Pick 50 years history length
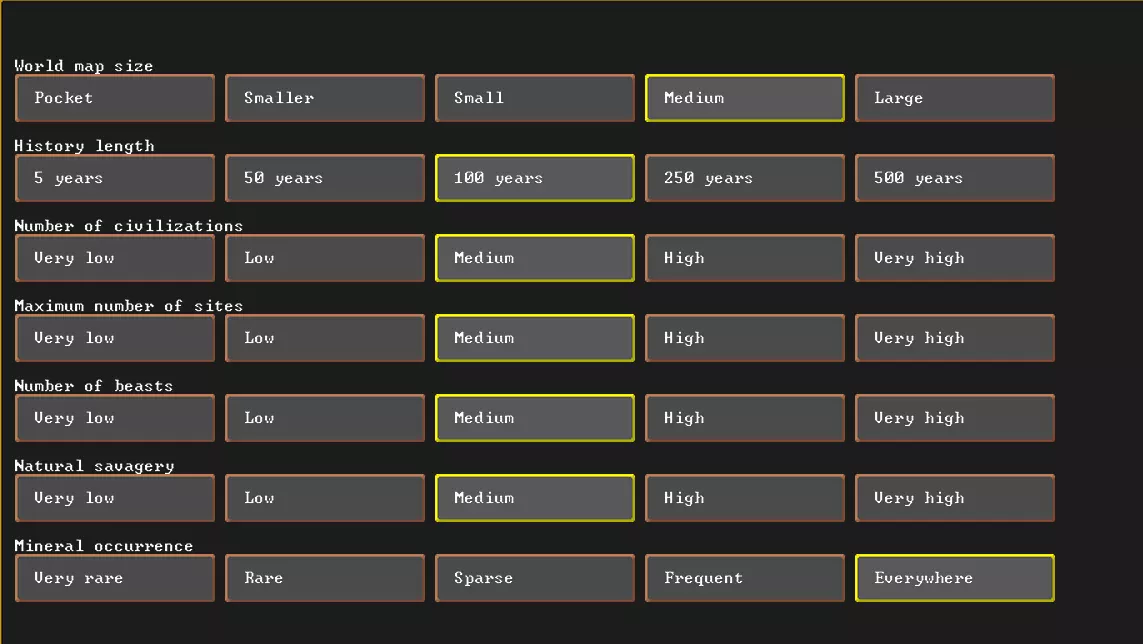The width and height of the screenshot is (1143, 644). (325, 178)
